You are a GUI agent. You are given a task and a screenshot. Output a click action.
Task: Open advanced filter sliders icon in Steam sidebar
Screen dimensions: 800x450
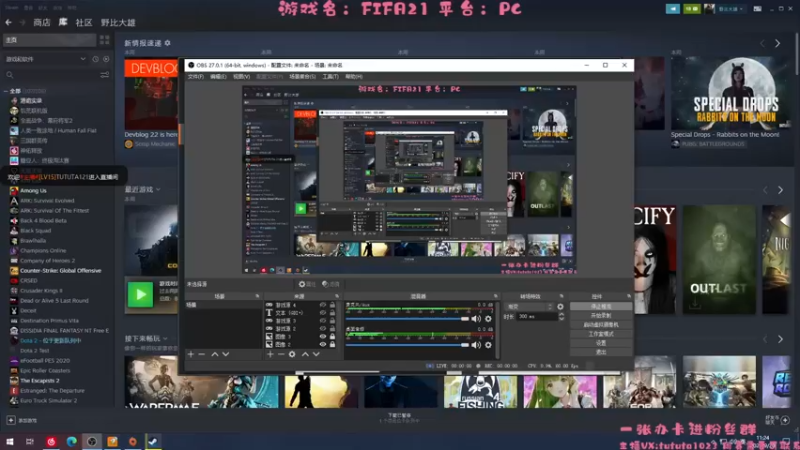105,75
